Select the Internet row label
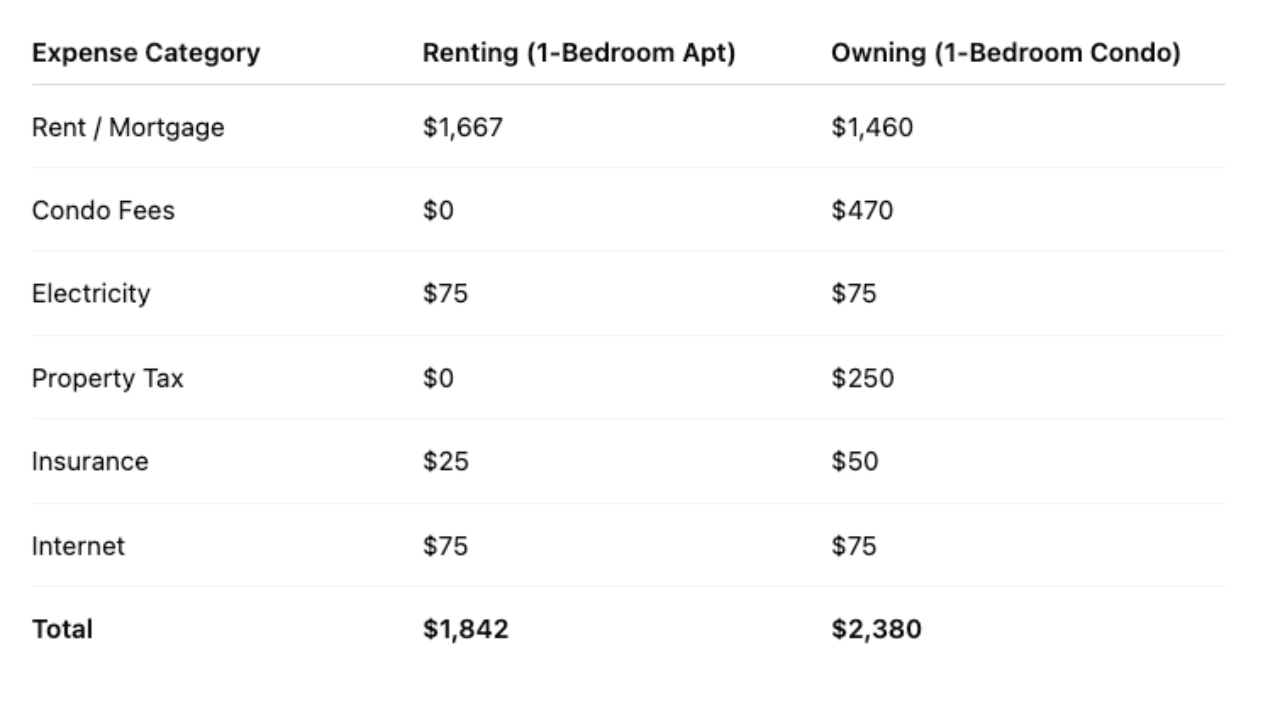 (x=79, y=546)
